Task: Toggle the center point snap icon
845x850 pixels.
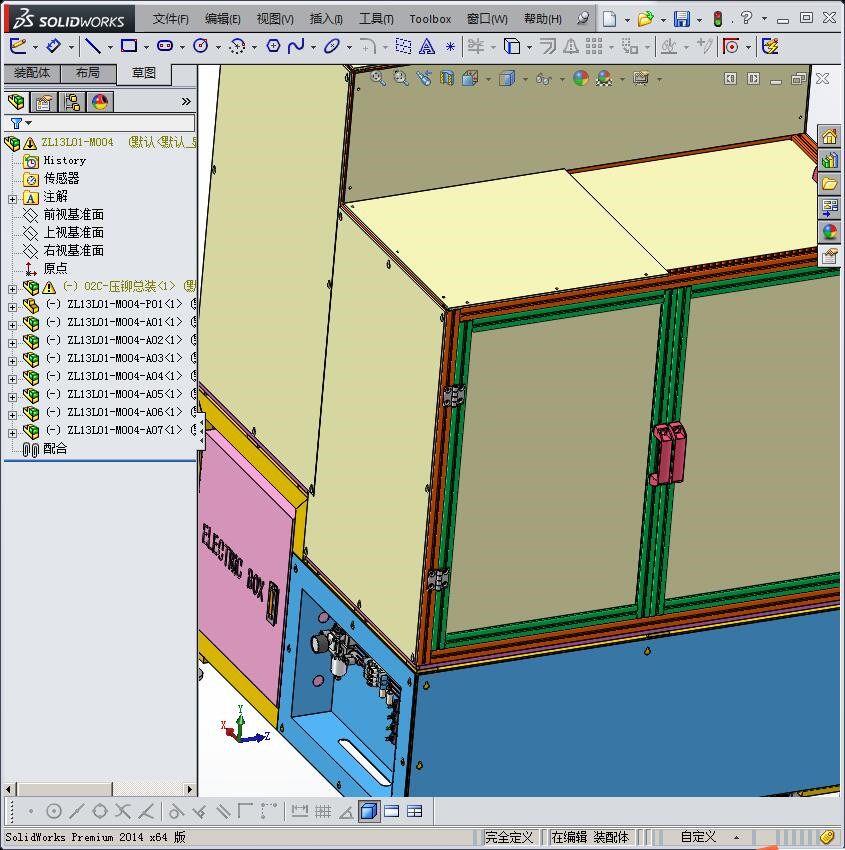Action: (54, 811)
